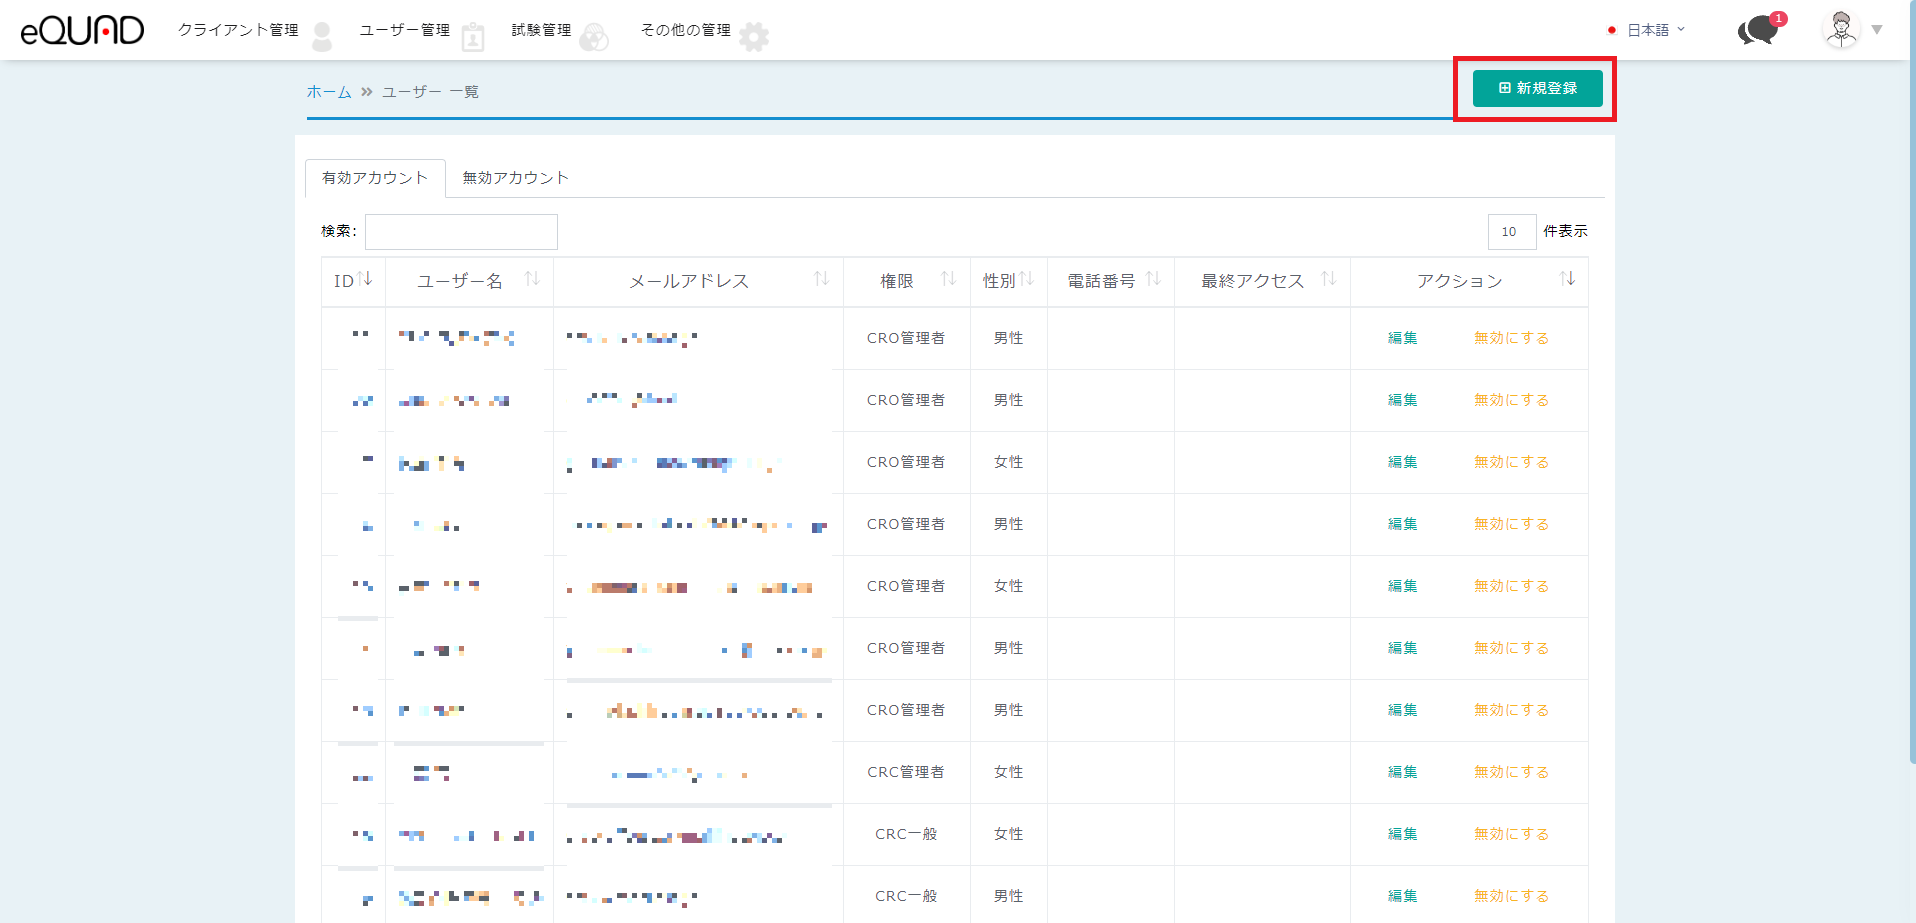
Task: Sort by メールアドレス column arrows
Action: [821, 279]
